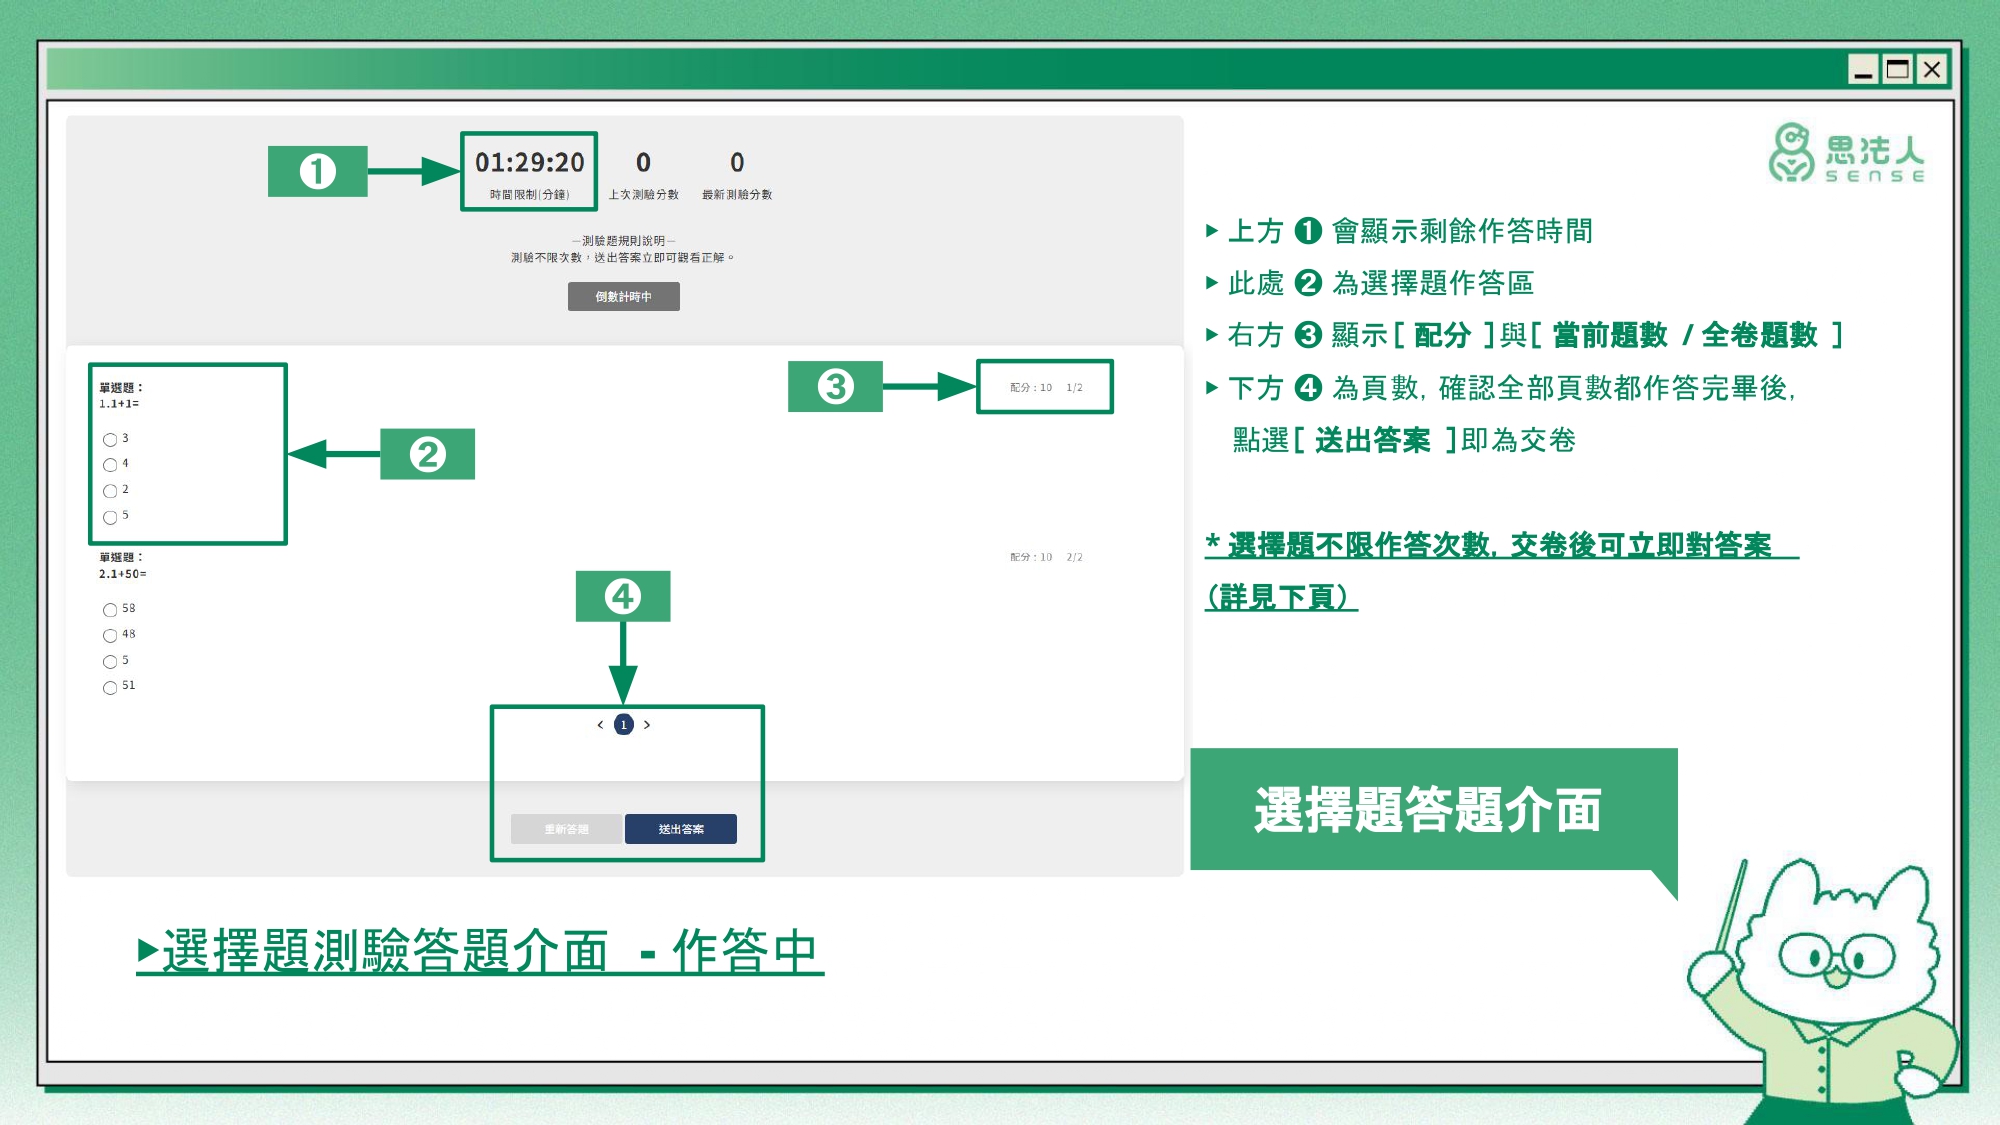Image resolution: width=2000 pixels, height=1125 pixels.
Task: Go to next page with right chevron
Action: (x=647, y=725)
